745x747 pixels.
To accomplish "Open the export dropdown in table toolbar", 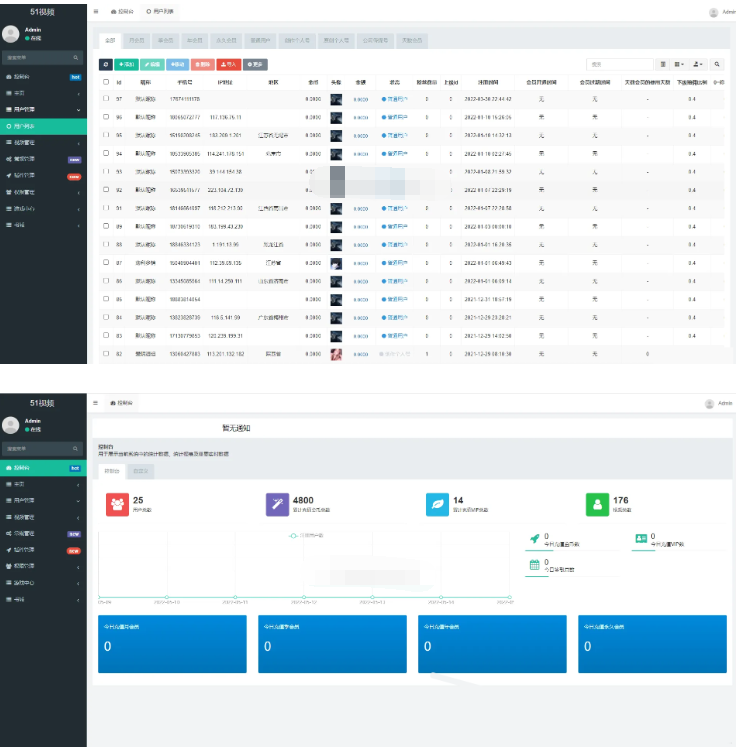I will tap(698, 64).
